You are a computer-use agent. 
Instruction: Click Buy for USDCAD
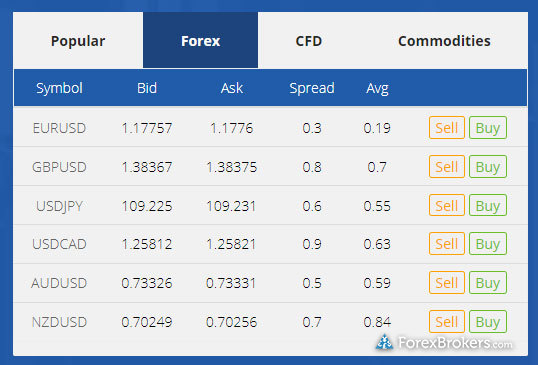coord(488,244)
